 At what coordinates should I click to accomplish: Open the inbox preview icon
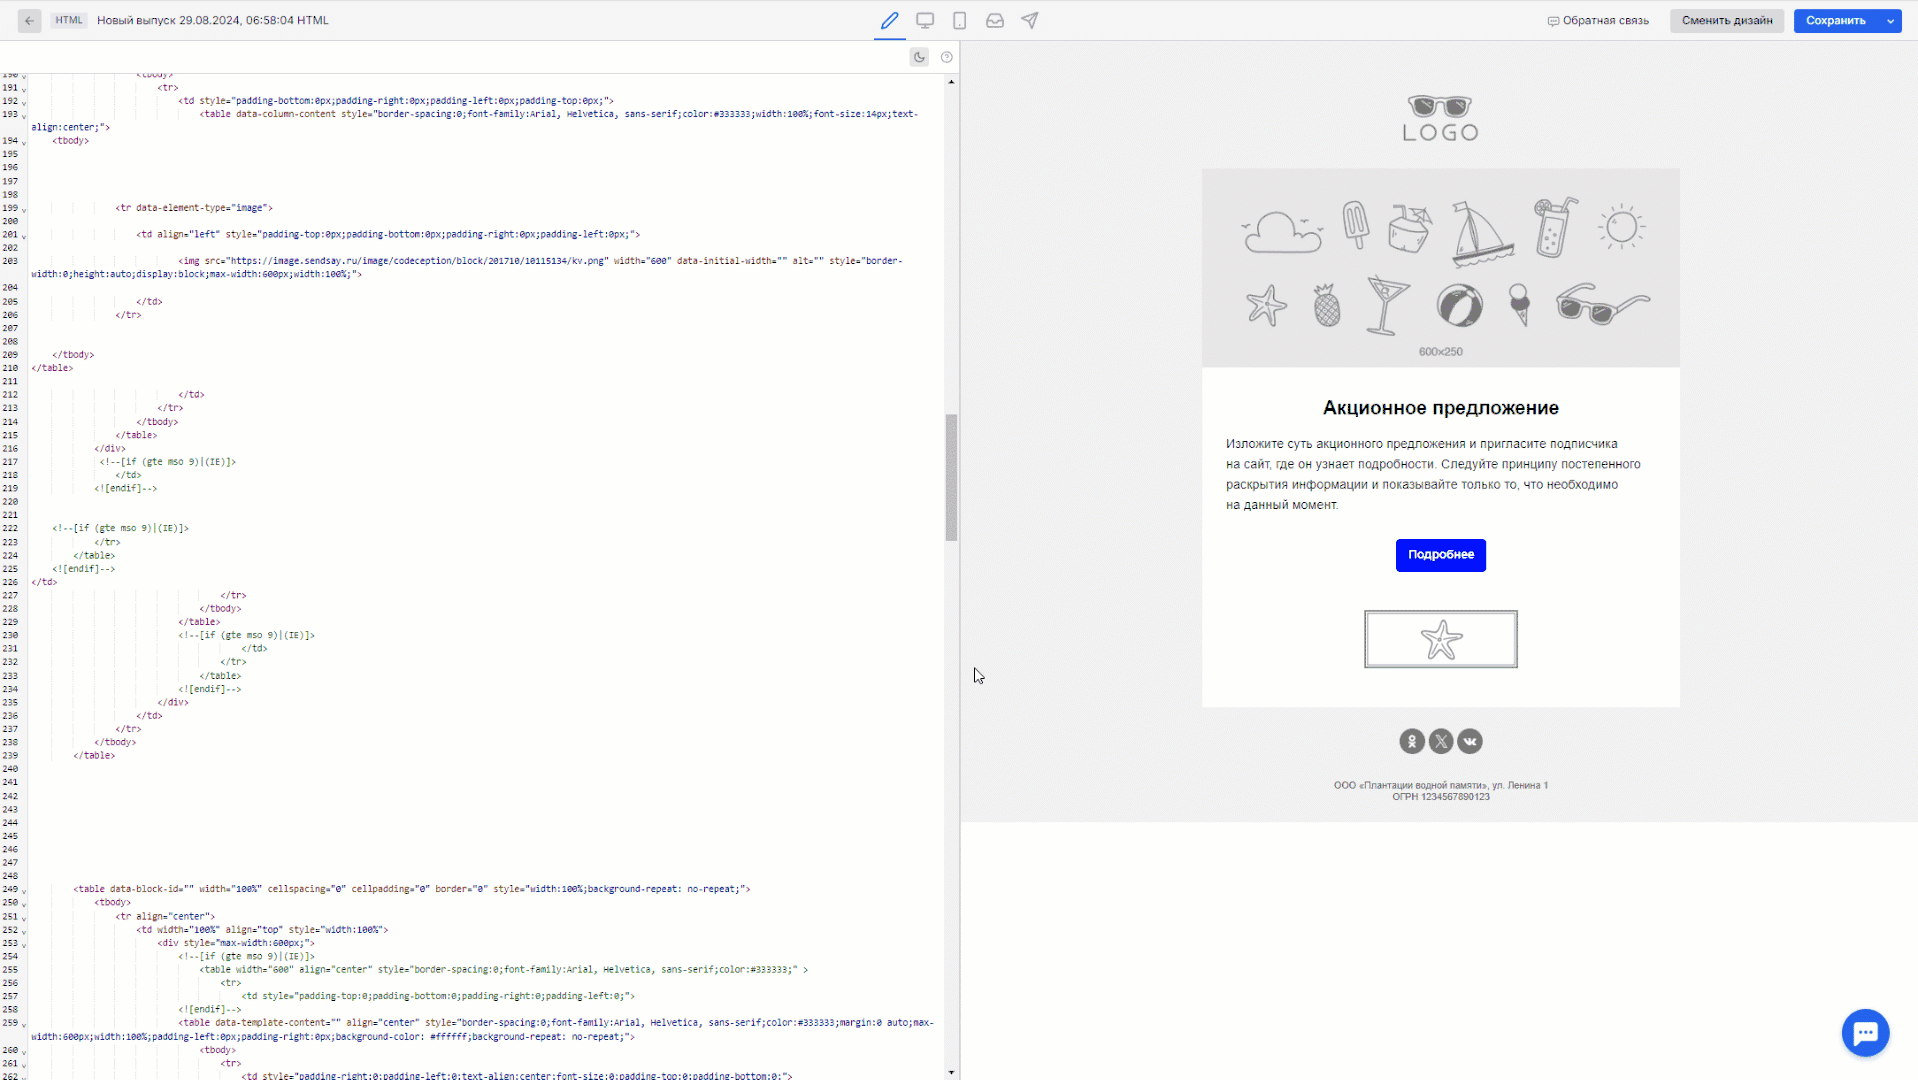(x=995, y=20)
